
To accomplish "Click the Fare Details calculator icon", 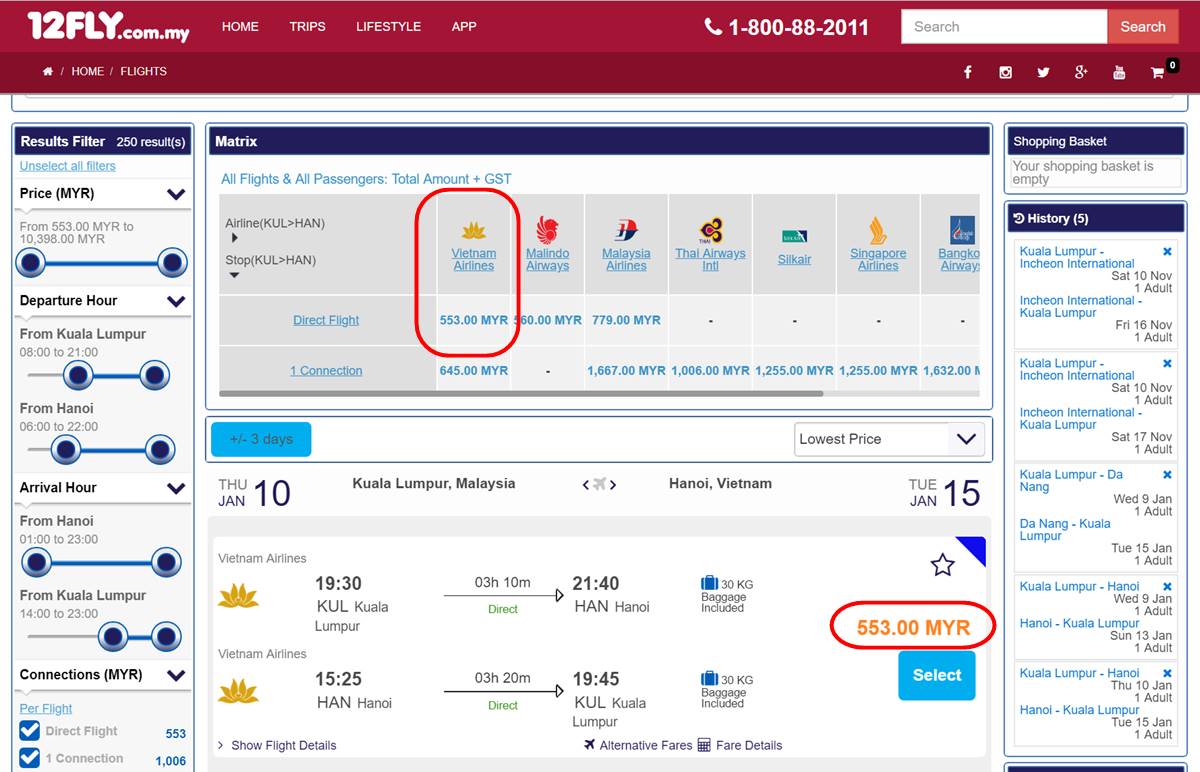I will 704,745.
